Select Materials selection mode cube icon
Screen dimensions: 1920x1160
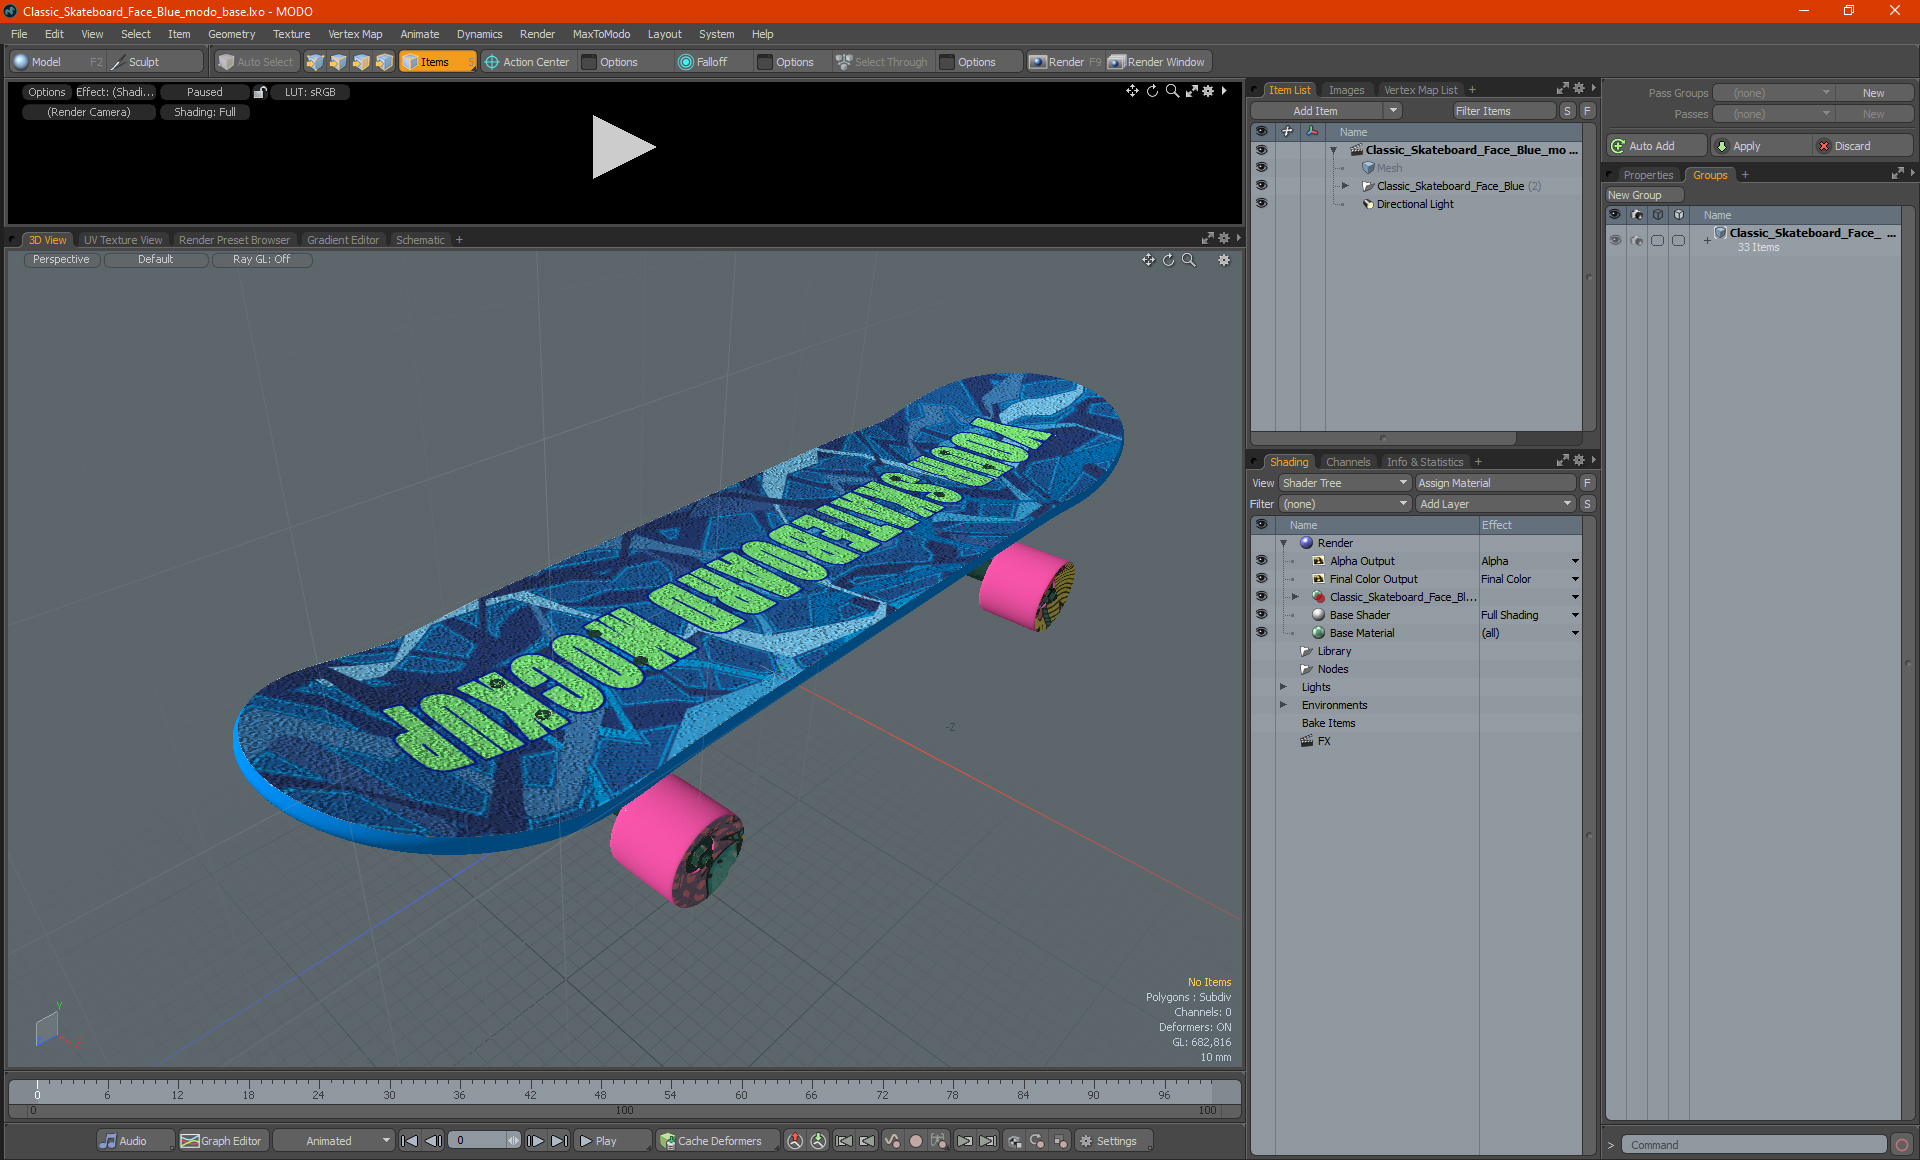(x=385, y=62)
